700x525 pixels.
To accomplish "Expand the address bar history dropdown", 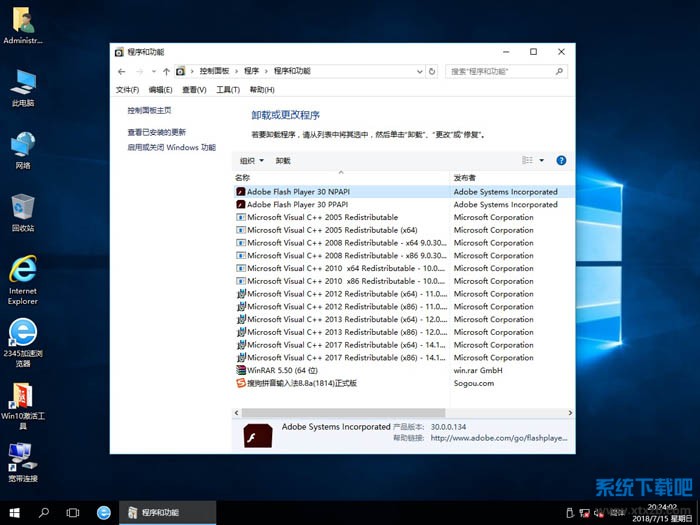I will pyautogui.click(x=419, y=72).
